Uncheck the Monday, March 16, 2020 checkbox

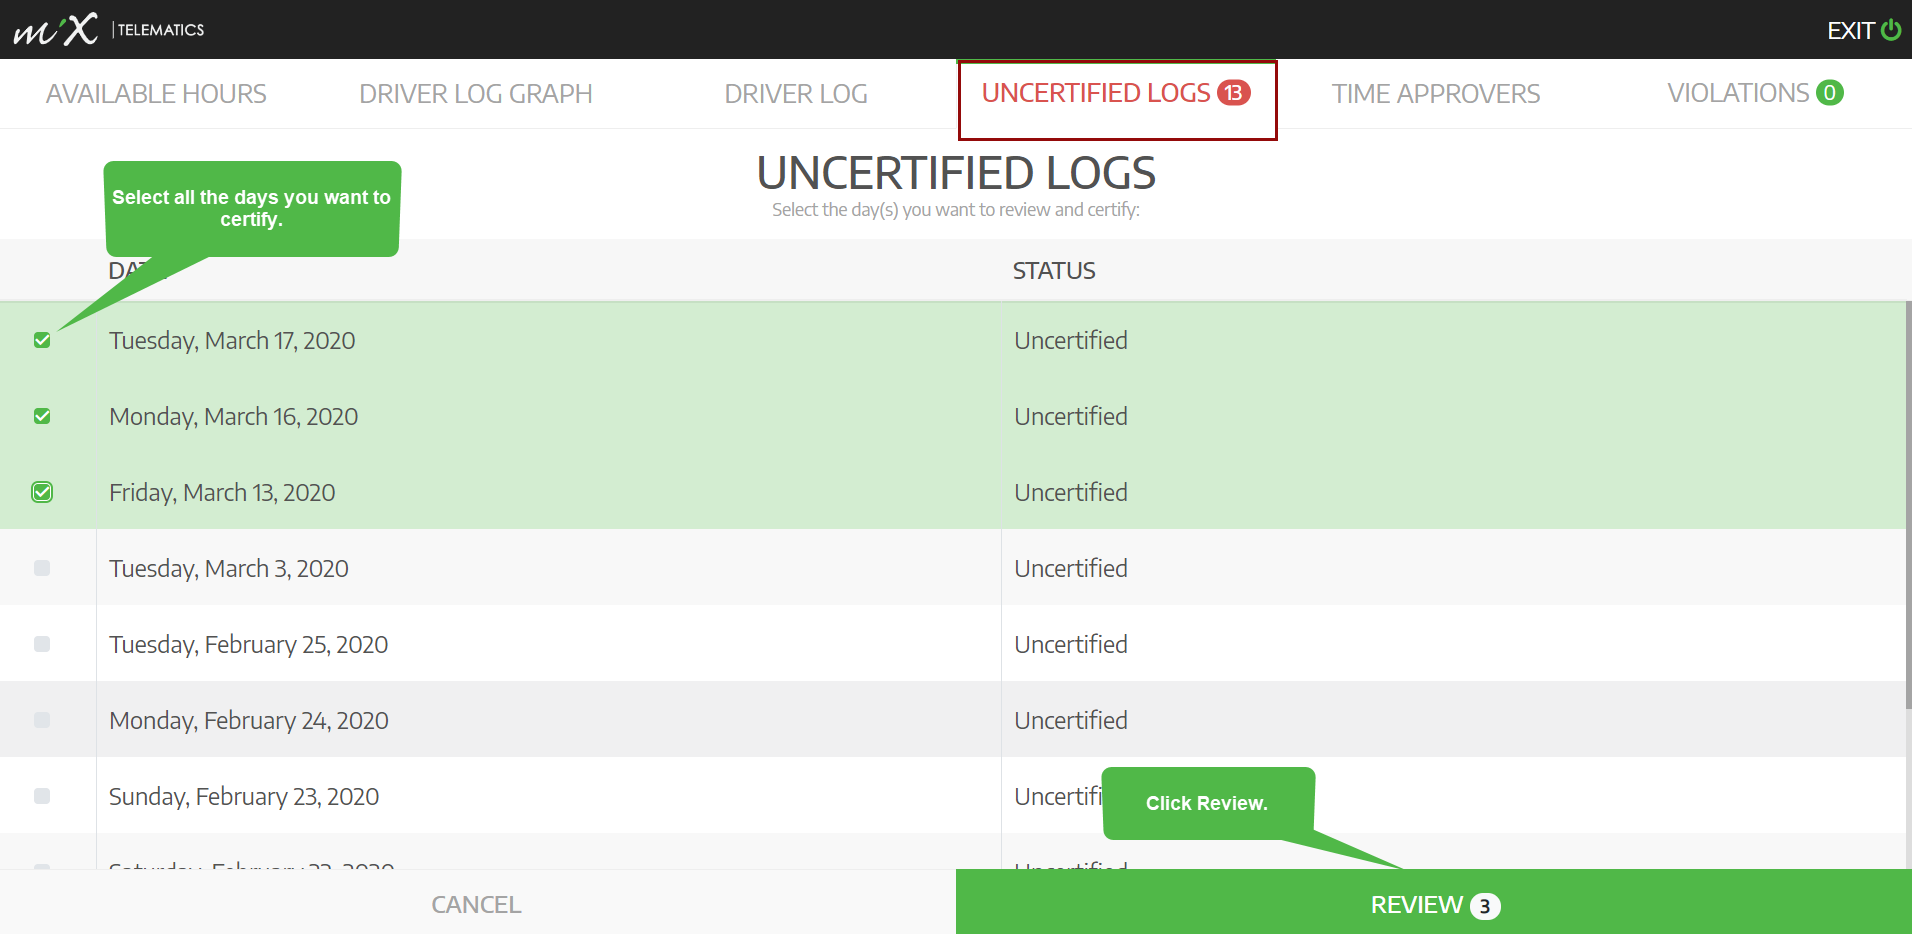tap(42, 416)
